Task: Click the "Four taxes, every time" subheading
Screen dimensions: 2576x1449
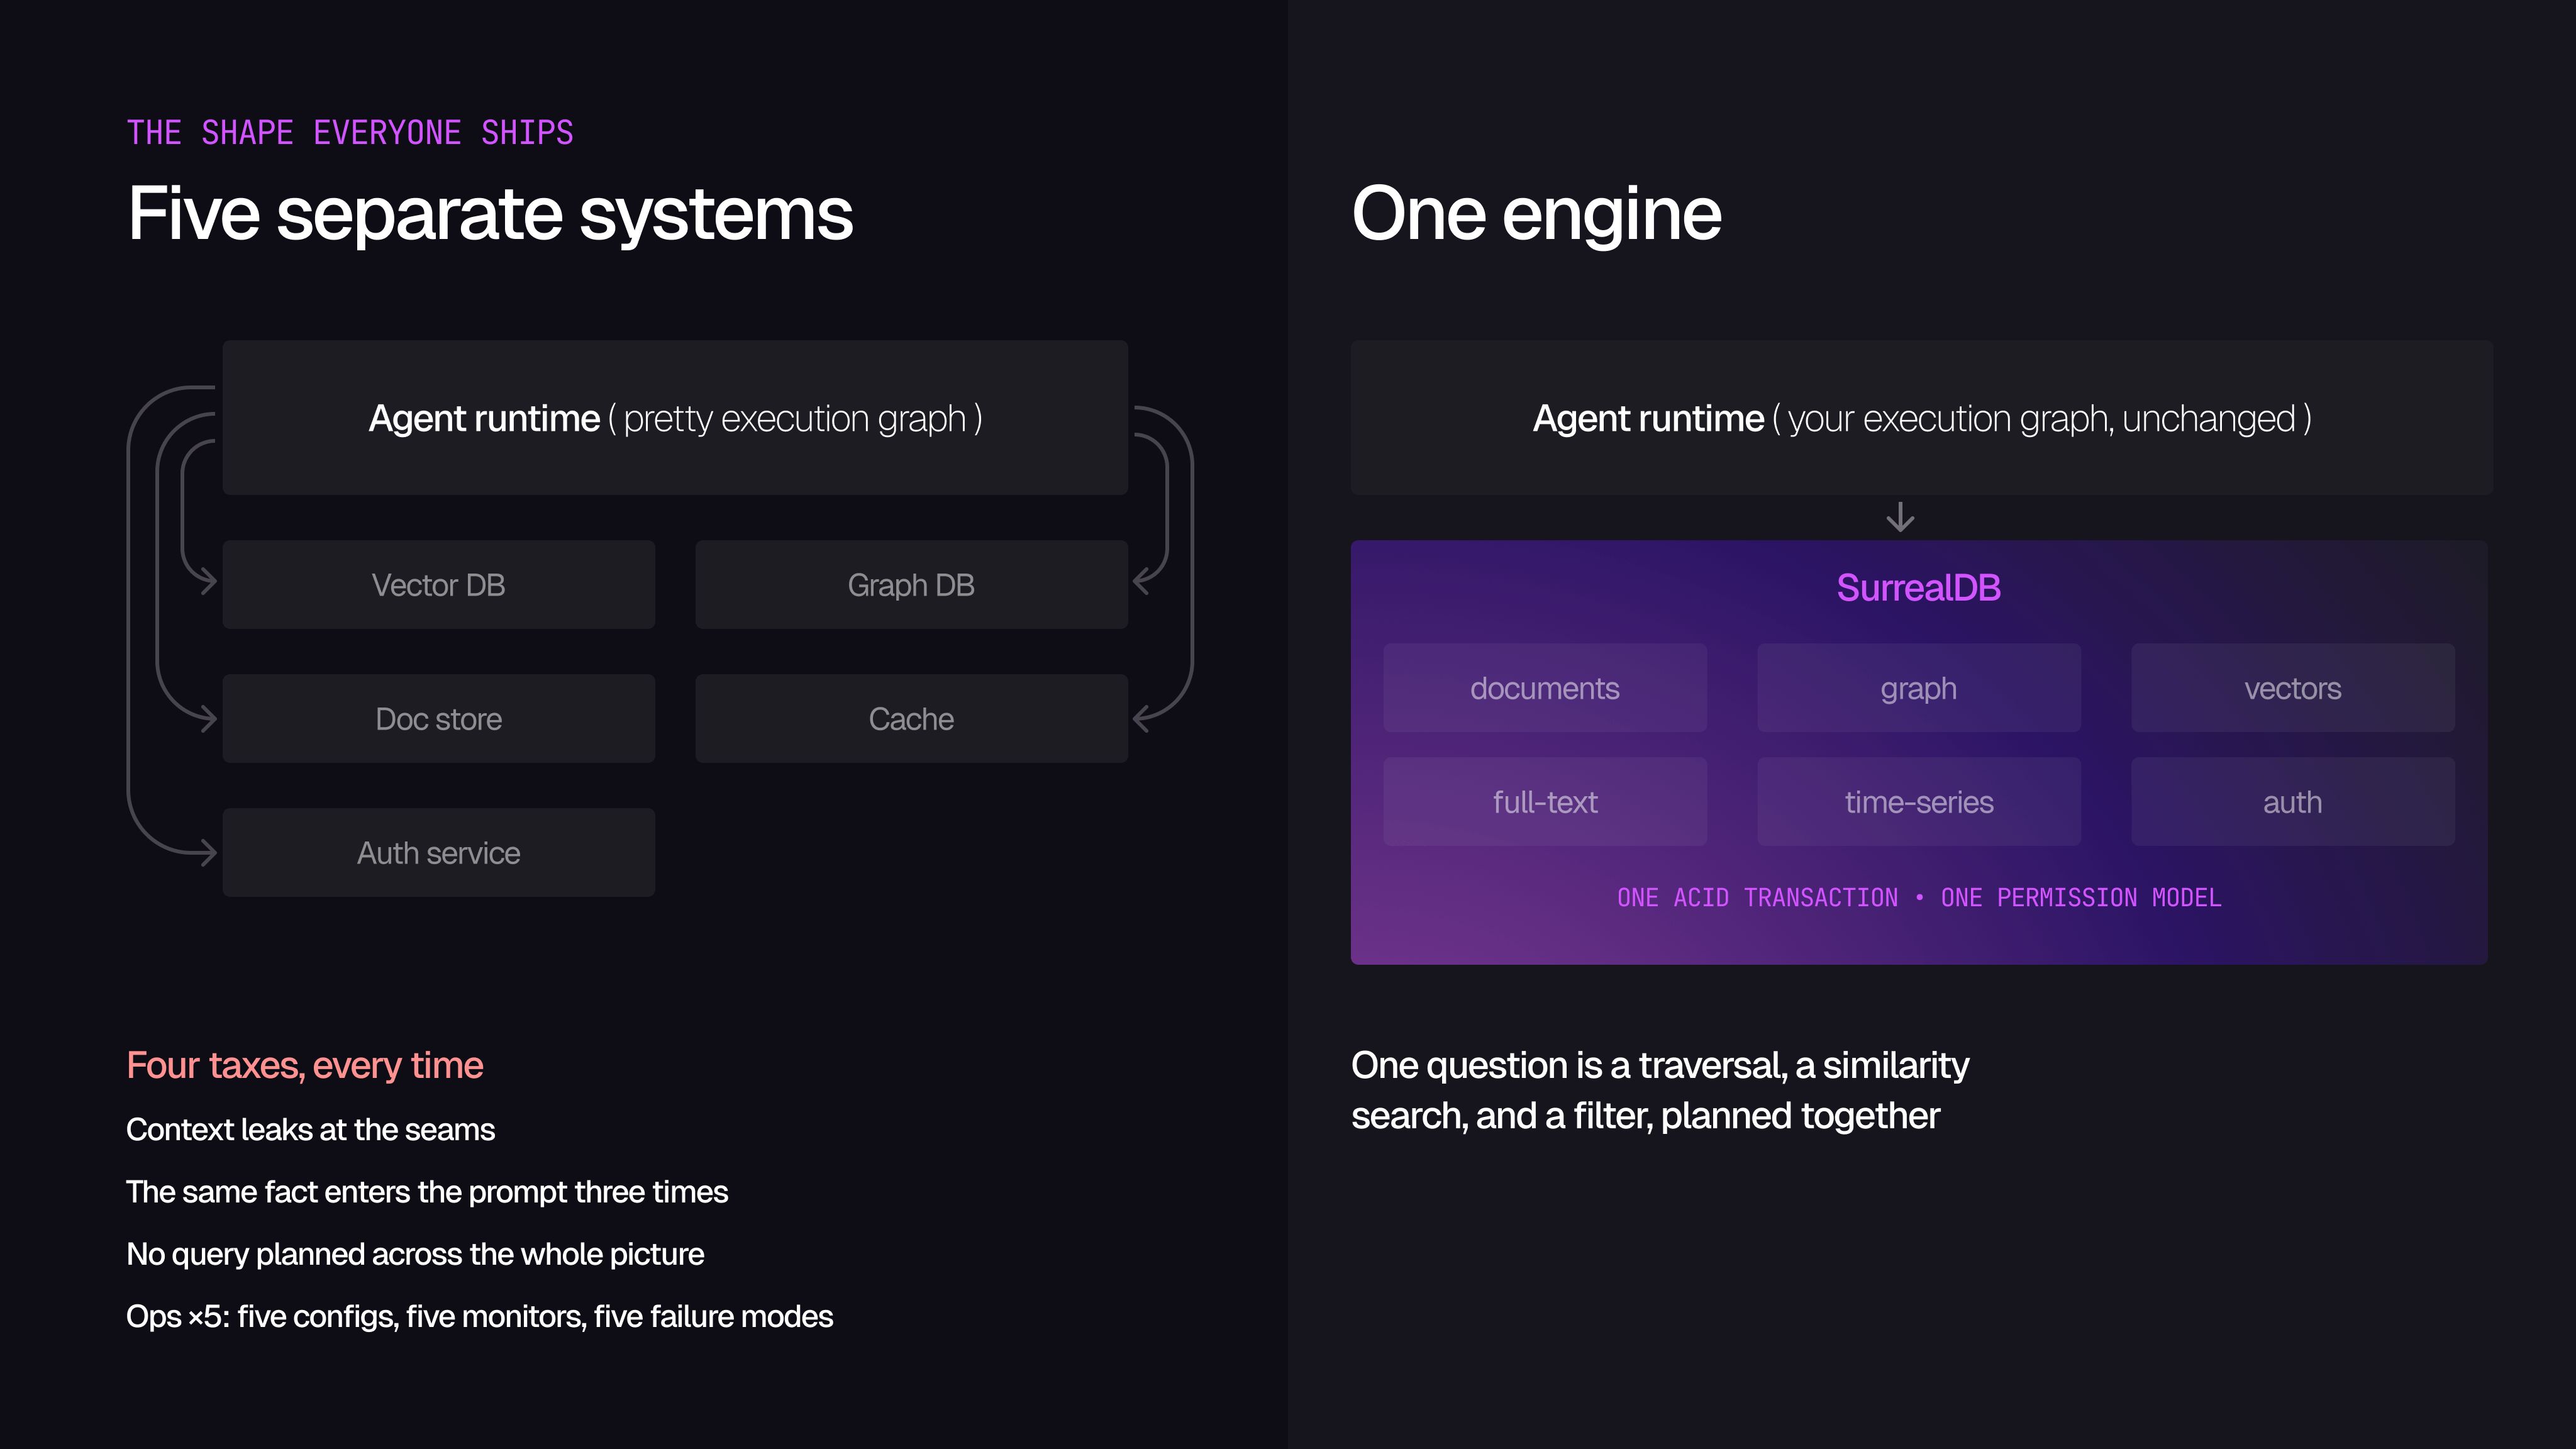Action: point(305,1066)
